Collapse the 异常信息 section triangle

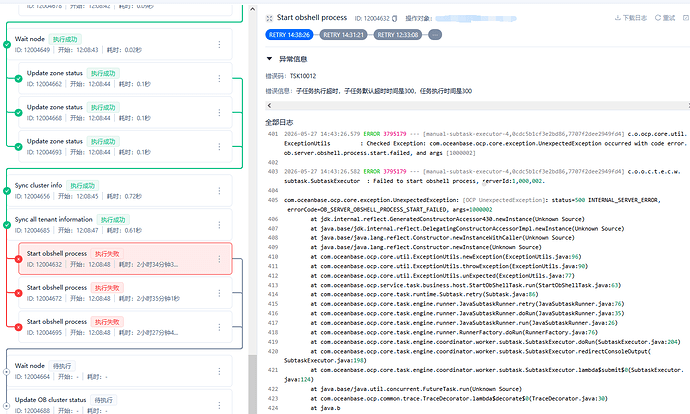(x=269, y=59)
